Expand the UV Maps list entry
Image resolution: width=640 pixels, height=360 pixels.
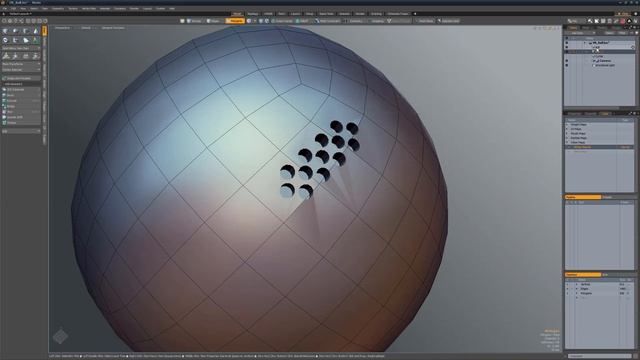[x=567, y=129]
